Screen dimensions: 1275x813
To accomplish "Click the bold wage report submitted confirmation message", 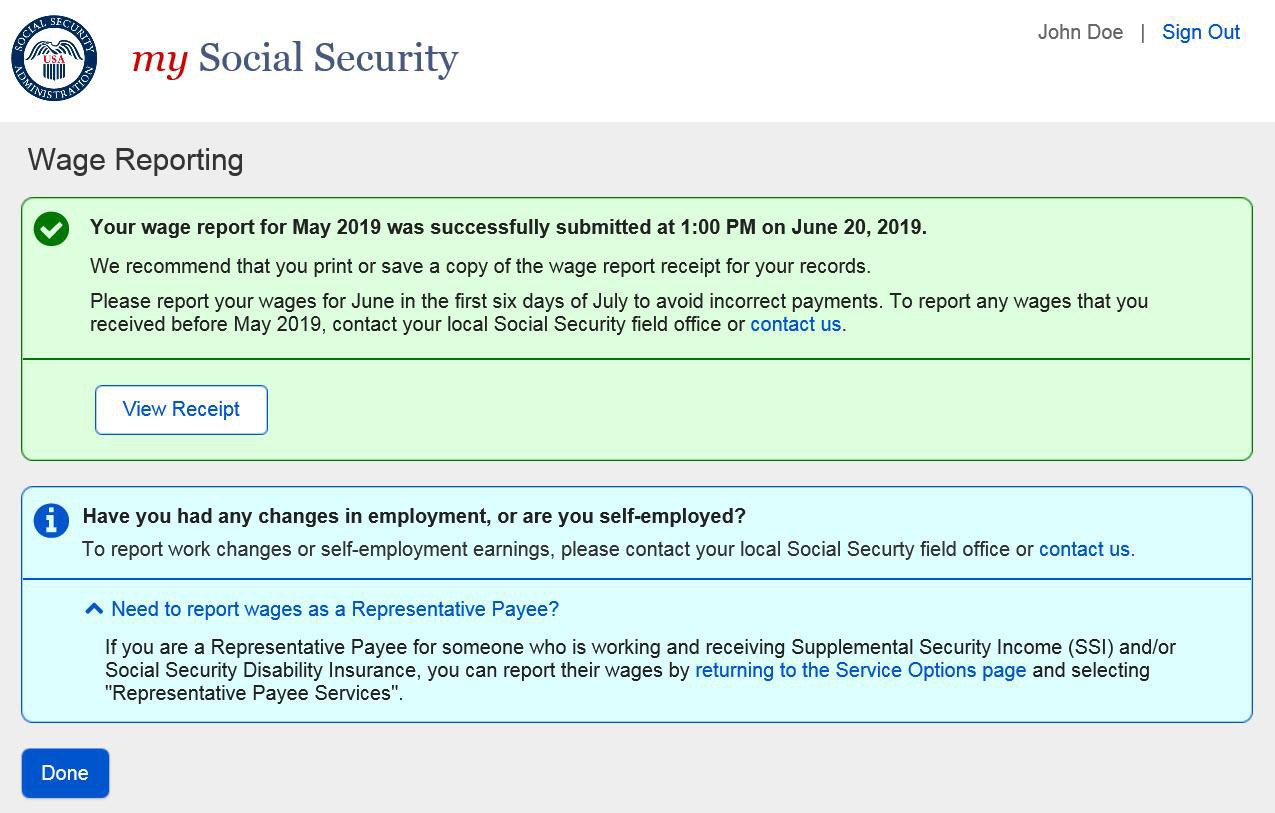I will (508, 227).
